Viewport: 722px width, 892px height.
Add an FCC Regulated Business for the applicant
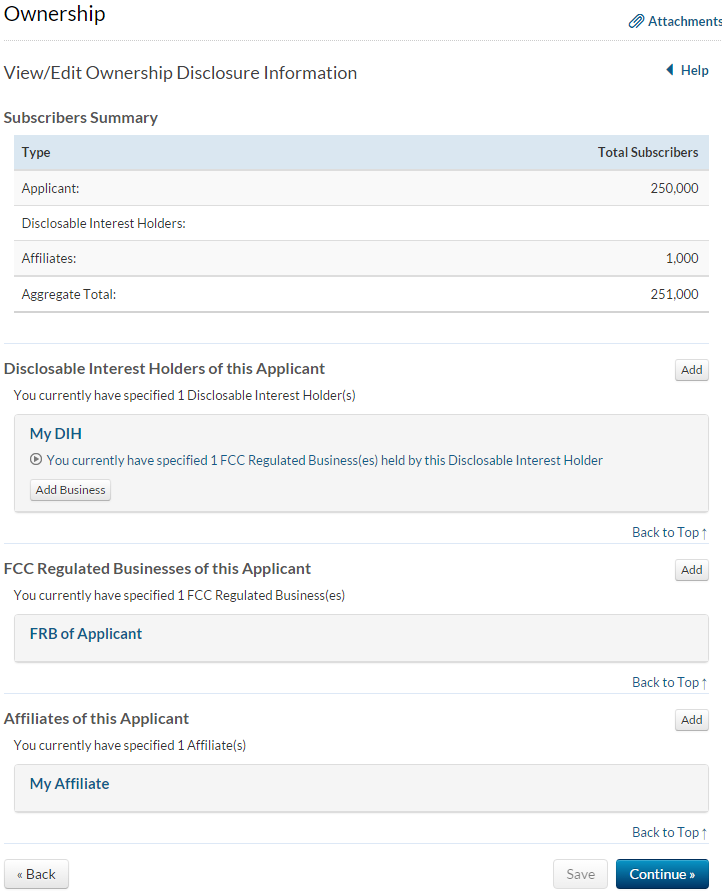691,570
